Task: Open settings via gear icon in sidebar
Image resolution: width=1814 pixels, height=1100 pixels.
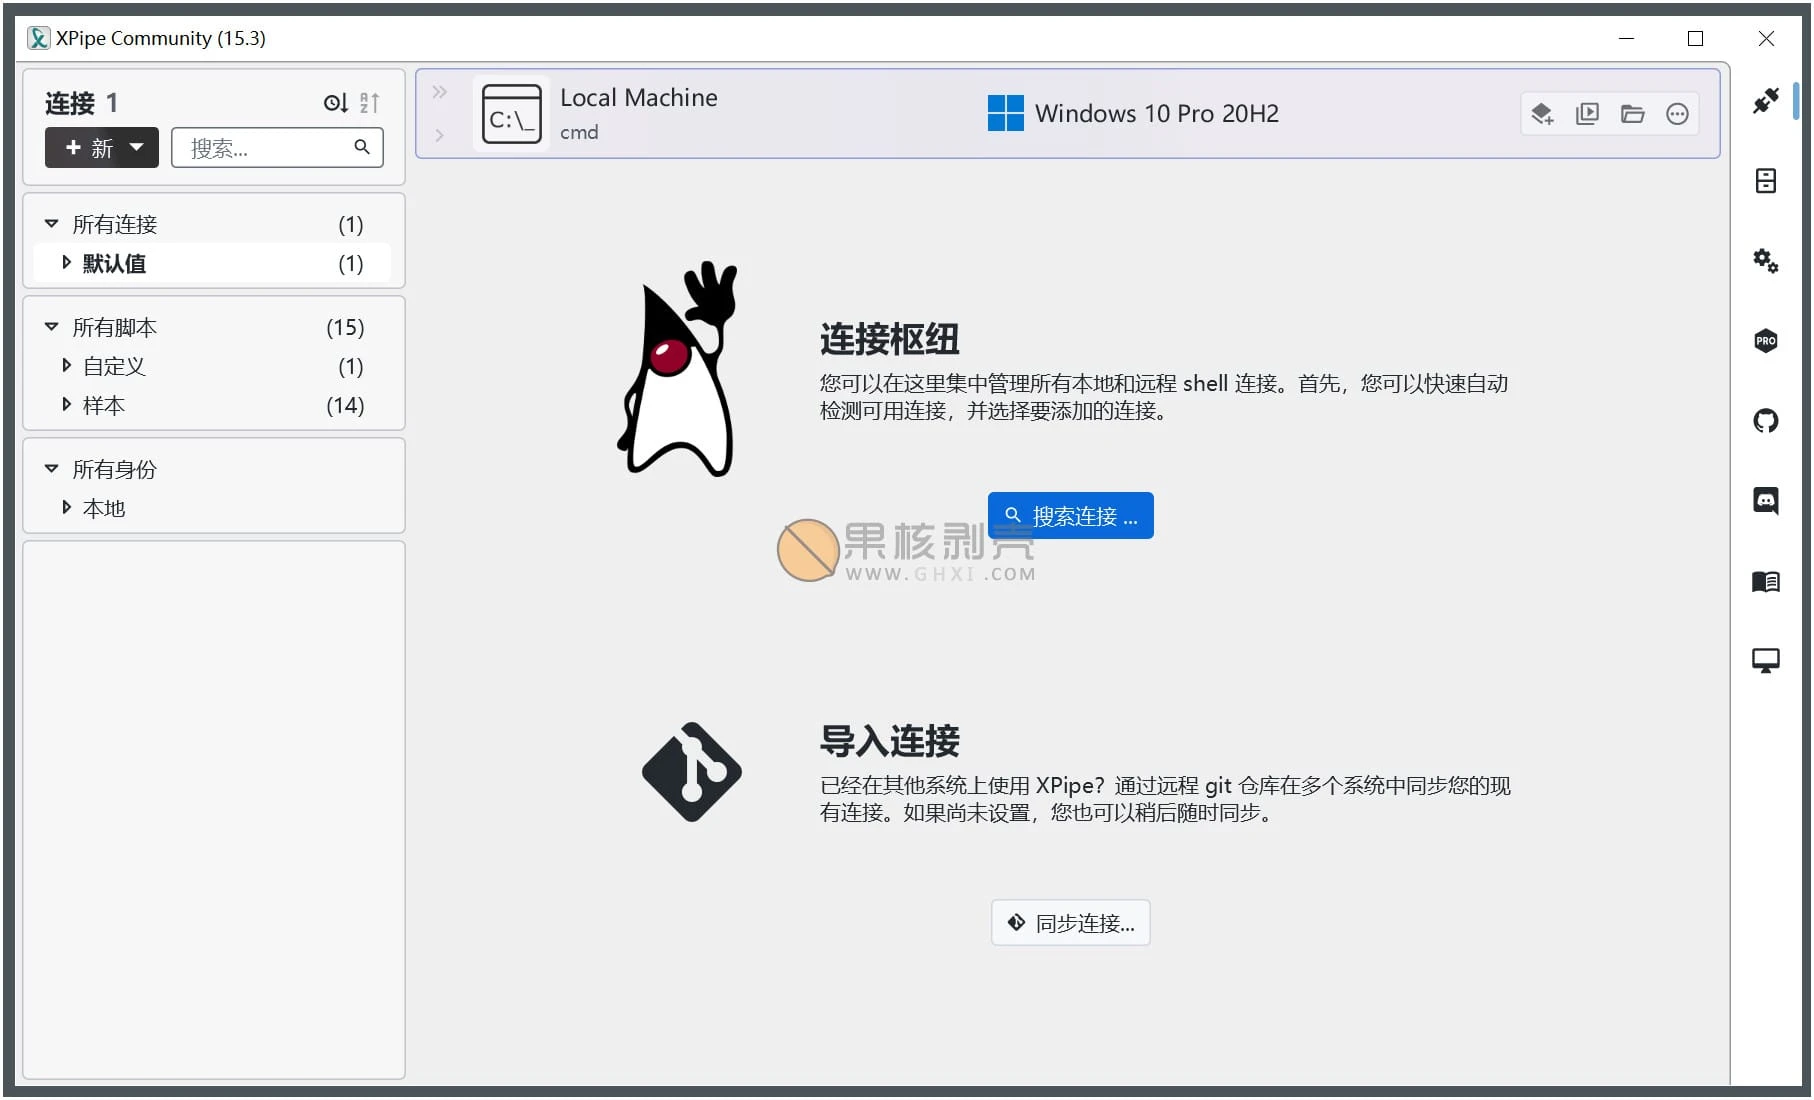Action: [x=1767, y=261]
